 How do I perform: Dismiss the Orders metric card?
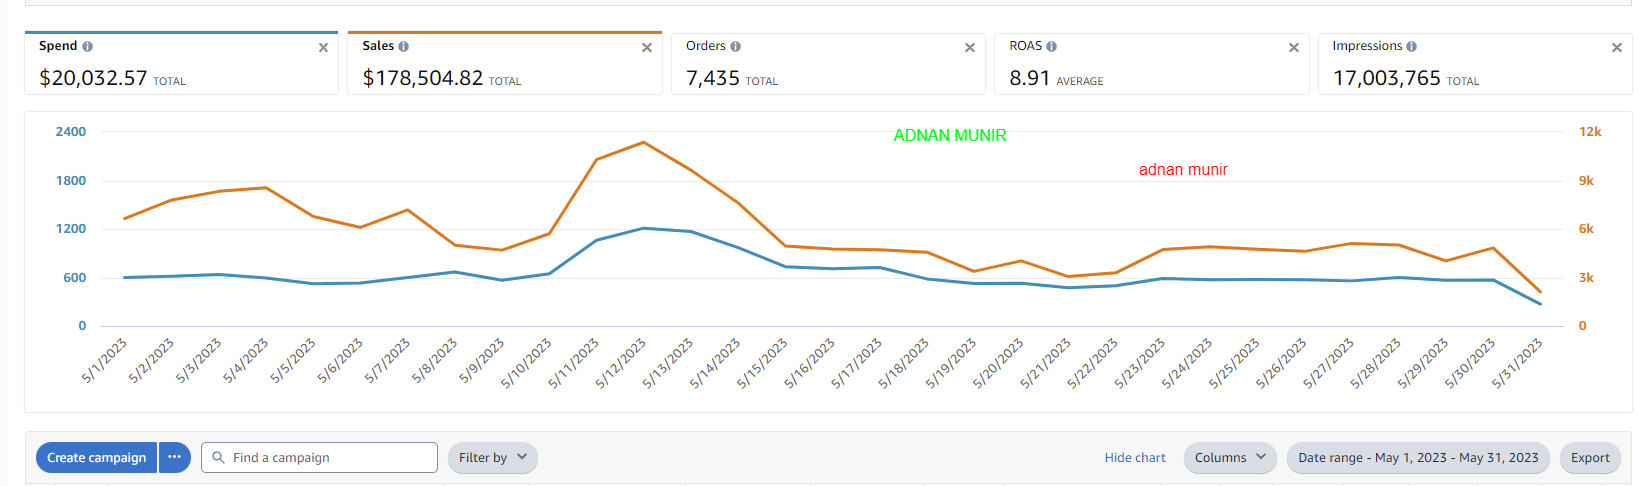tap(970, 48)
